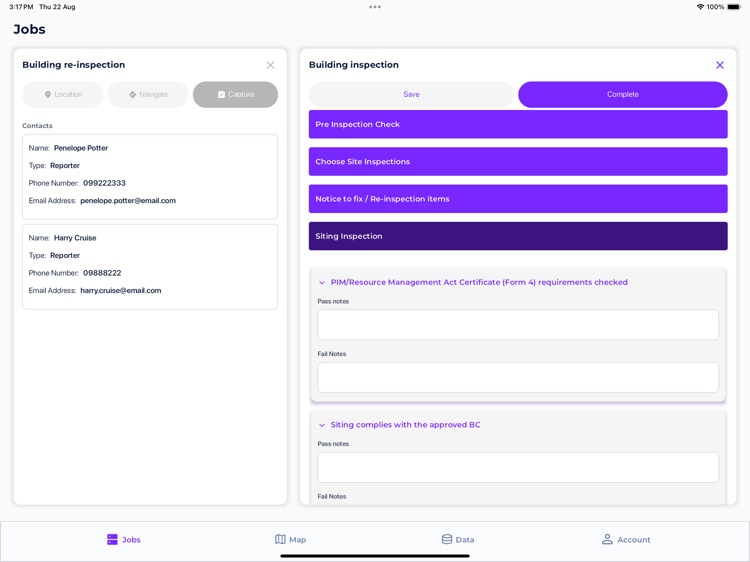The height and width of the screenshot is (562, 750).
Task: Click the Wi-Fi status icon
Action: (700, 7)
